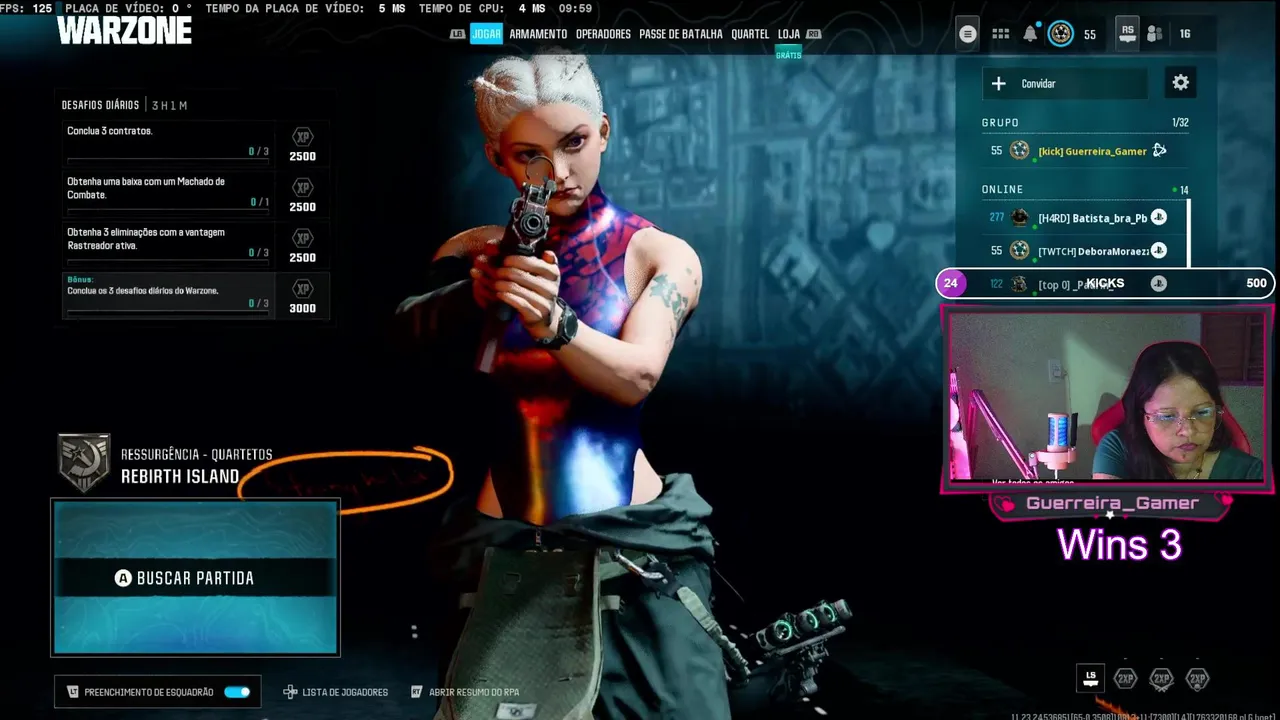
Task: Click the streamer webcam overlay
Action: 1107,398
